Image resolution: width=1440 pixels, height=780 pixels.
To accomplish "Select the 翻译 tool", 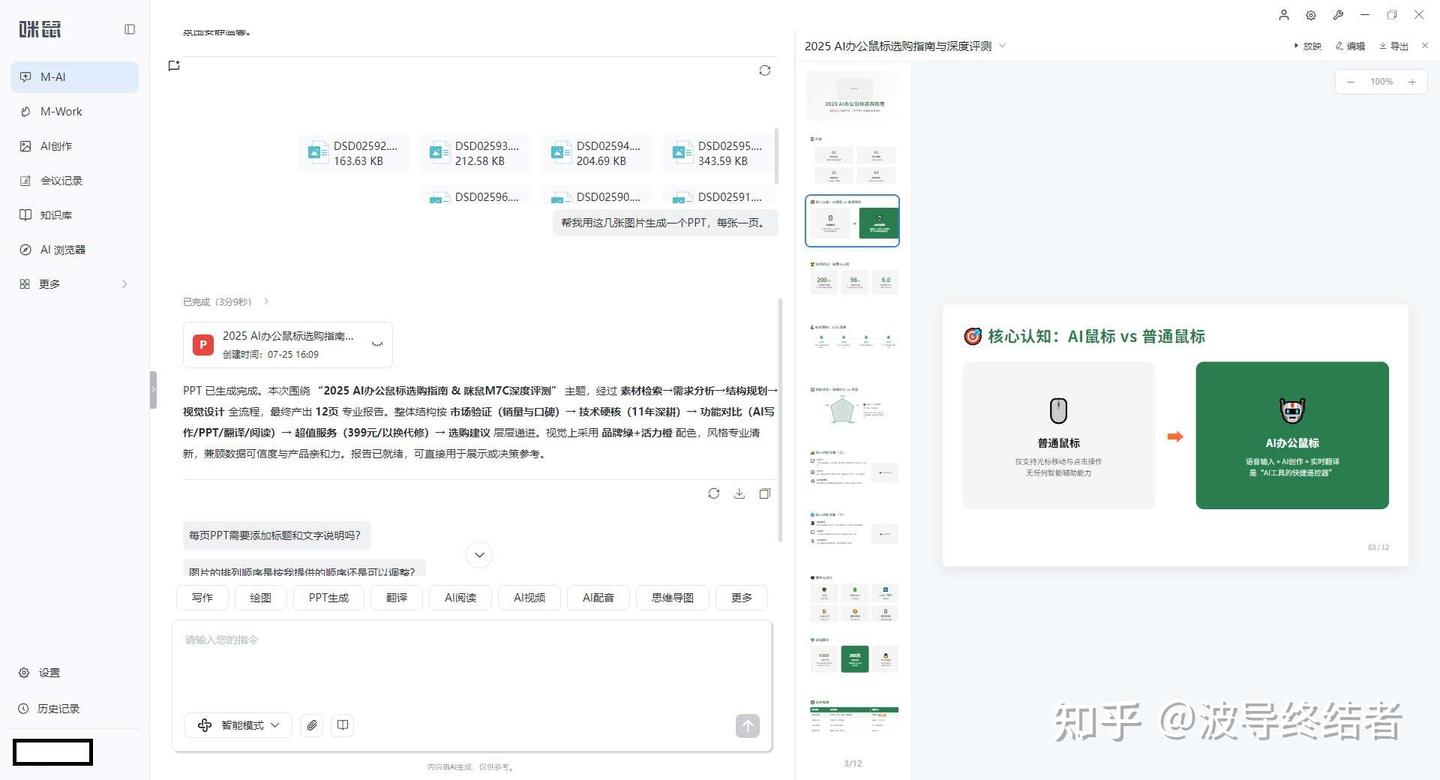I will coord(397,598).
